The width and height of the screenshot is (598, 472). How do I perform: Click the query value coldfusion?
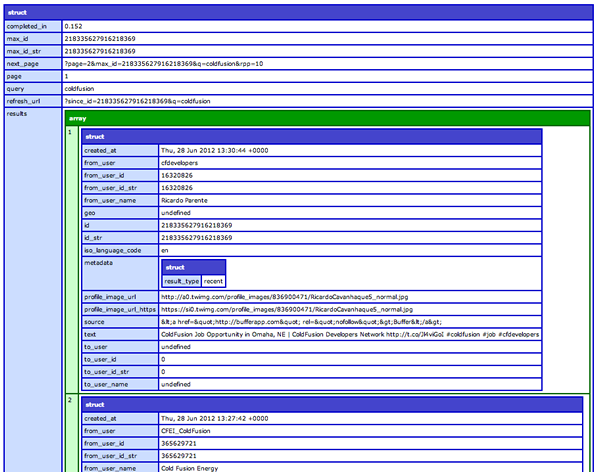(79, 89)
